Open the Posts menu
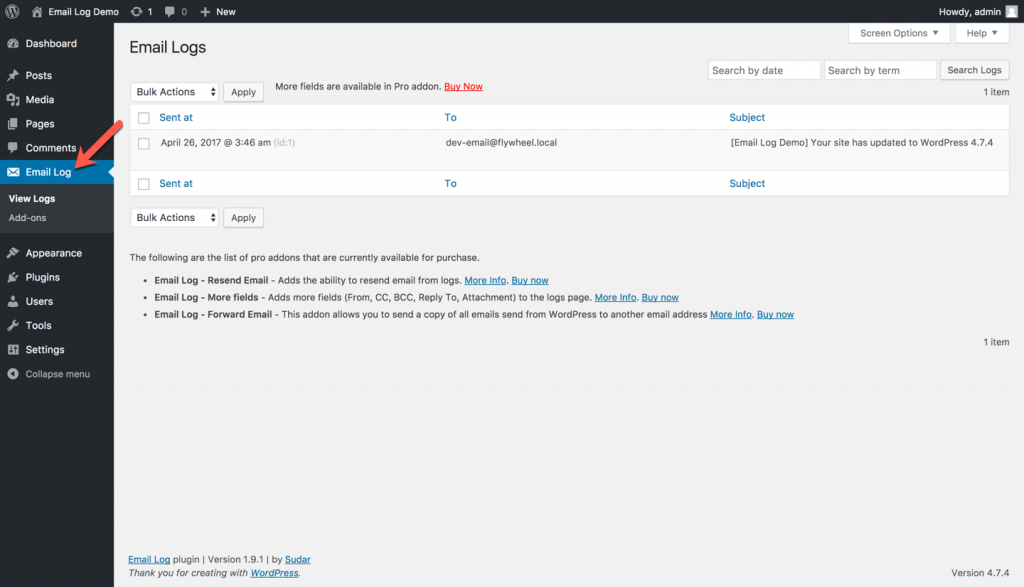This screenshot has width=1024, height=587. tap(57, 76)
